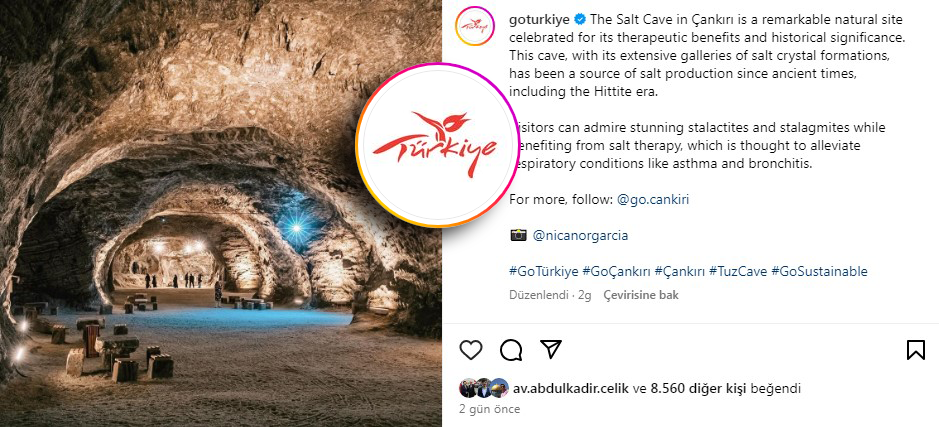The width and height of the screenshot is (939, 427).
Task: Share the post using the paper plane icon
Action: (x=550, y=349)
